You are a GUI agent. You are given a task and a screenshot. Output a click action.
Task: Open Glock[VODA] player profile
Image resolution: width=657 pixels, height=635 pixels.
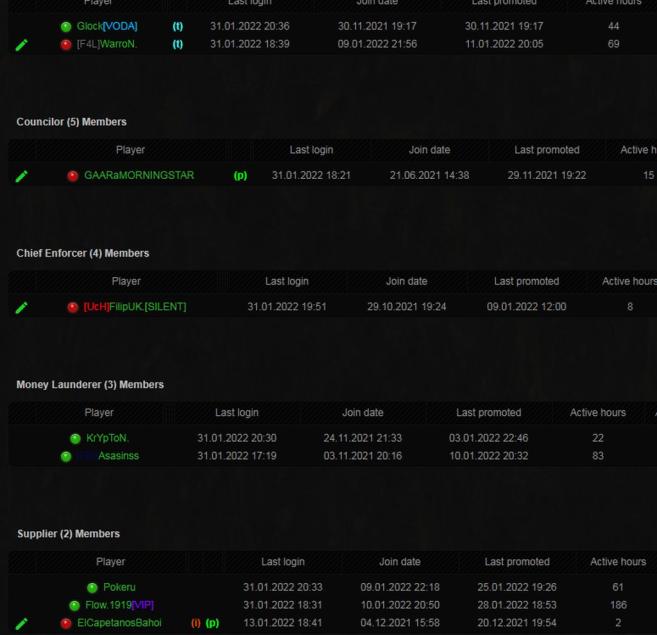click(x=107, y=26)
